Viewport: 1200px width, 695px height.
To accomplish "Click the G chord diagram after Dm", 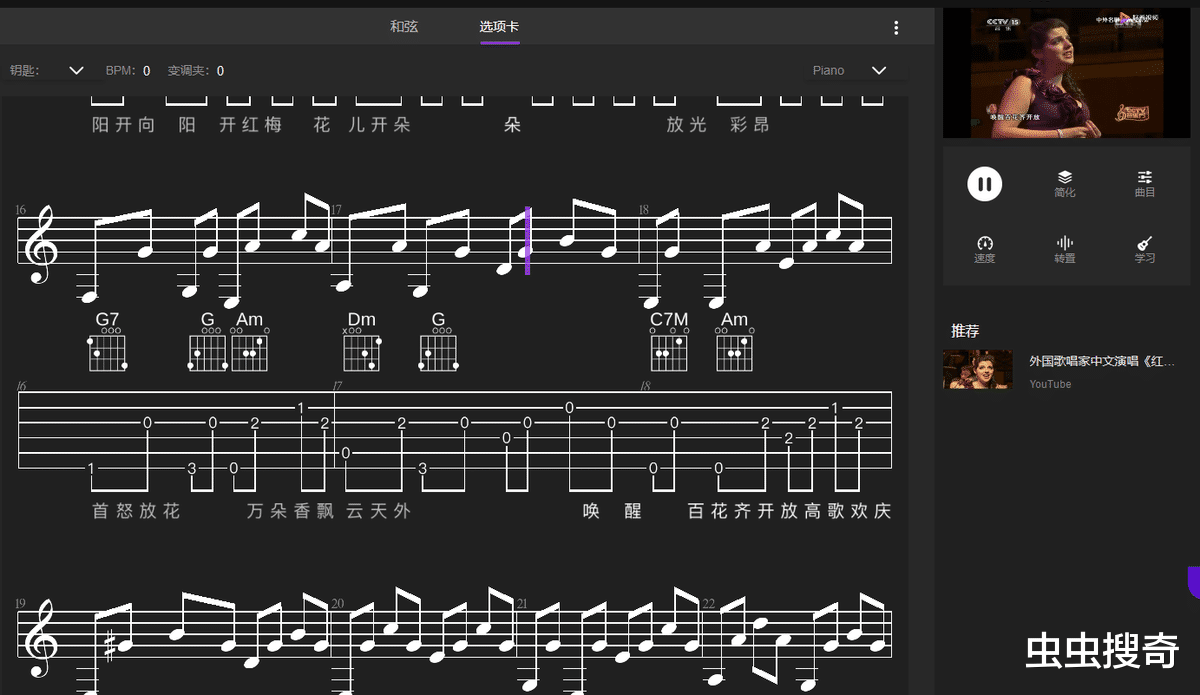I will [x=438, y=350].
